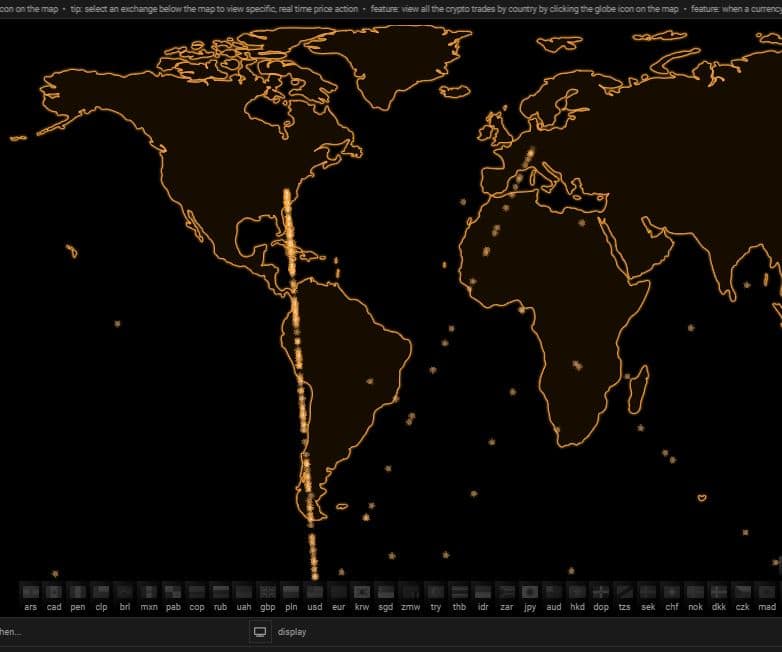Screen dimensions: 782x652
Task: Click Greenland on the world map
Action: click(400, 60)
